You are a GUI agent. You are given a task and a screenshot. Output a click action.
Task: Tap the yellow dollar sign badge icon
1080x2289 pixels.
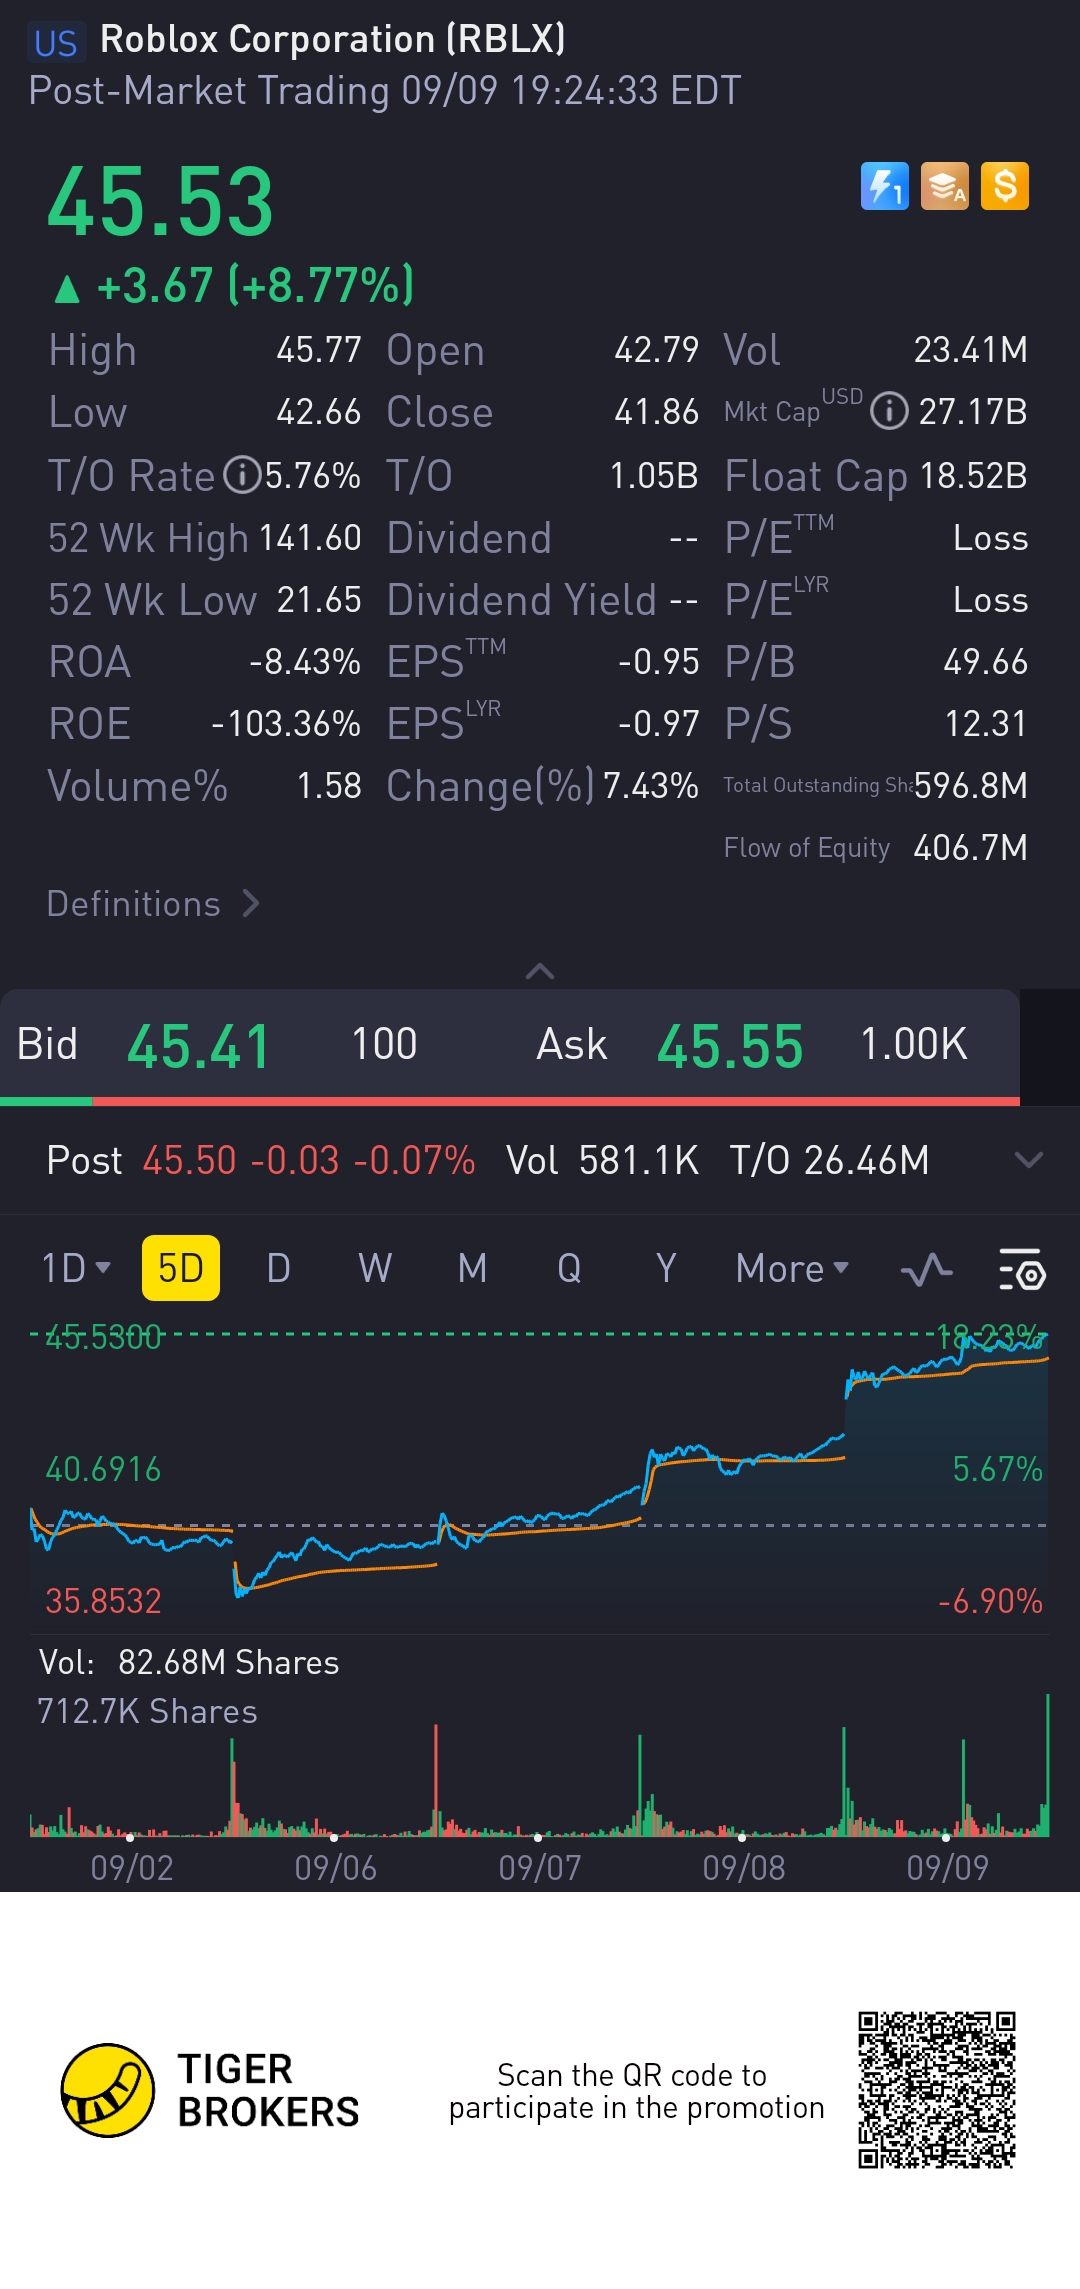[1005, 186]
